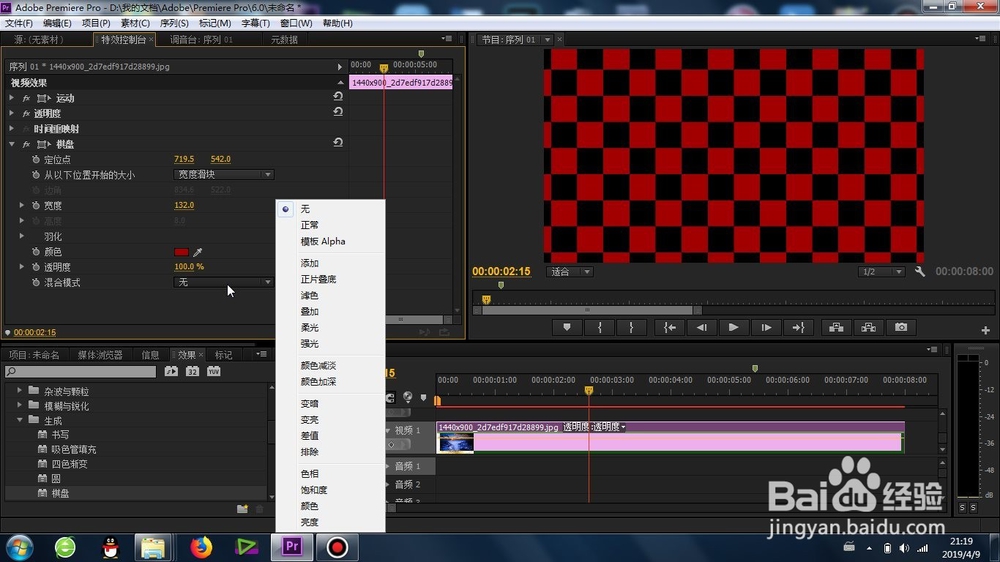
Task: Click the Extract button
Action: (869, 327)
